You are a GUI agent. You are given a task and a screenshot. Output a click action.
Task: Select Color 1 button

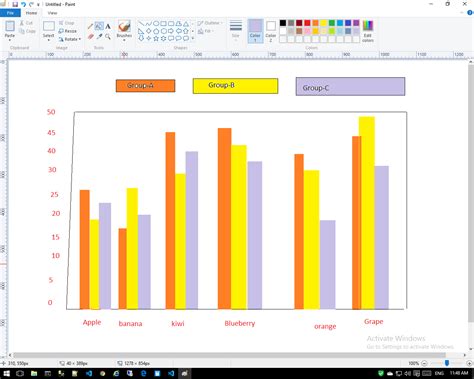coord(255,31)
